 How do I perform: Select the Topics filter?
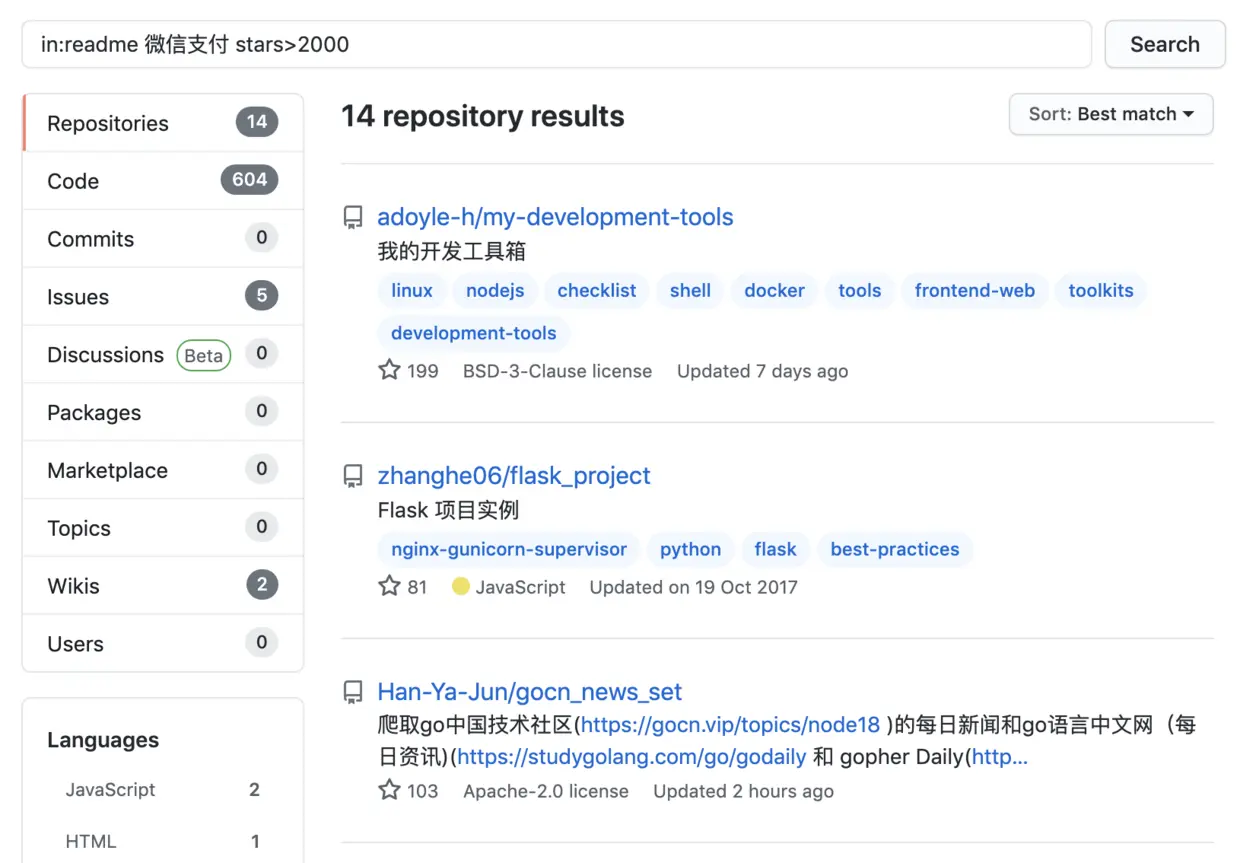point(163,528)
